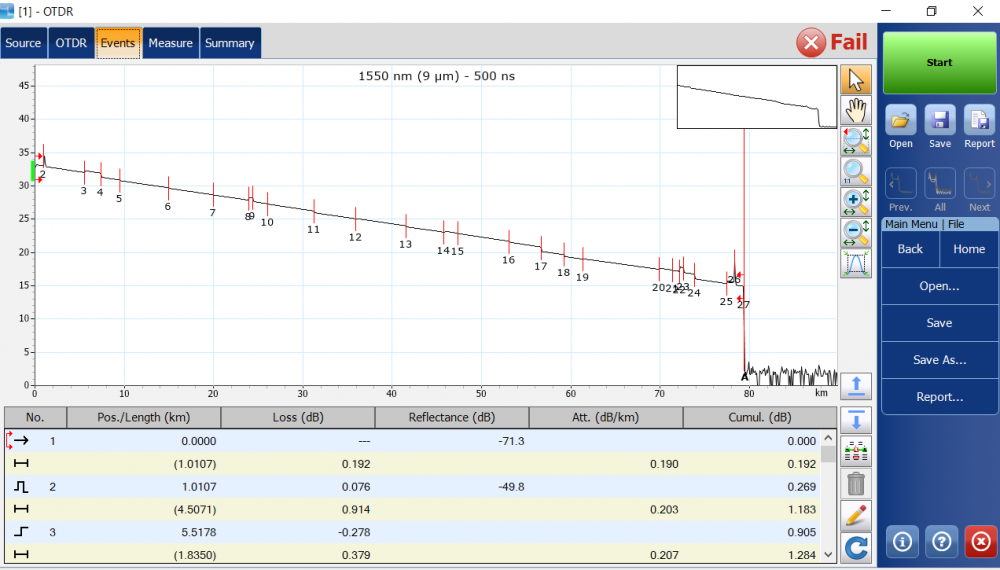The image size is (1000, 570).
Task: Open help with the question mark button
Action: [x=941, y=541]
